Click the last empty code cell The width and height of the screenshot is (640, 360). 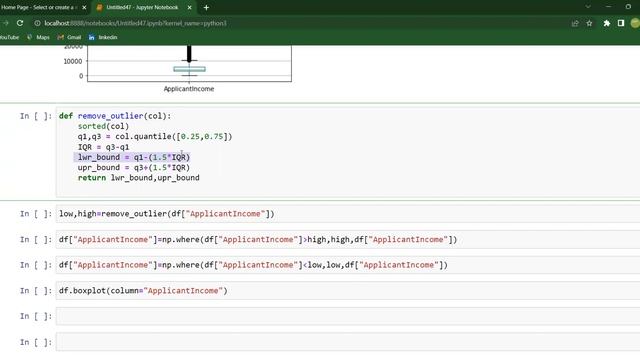(348, 342)
